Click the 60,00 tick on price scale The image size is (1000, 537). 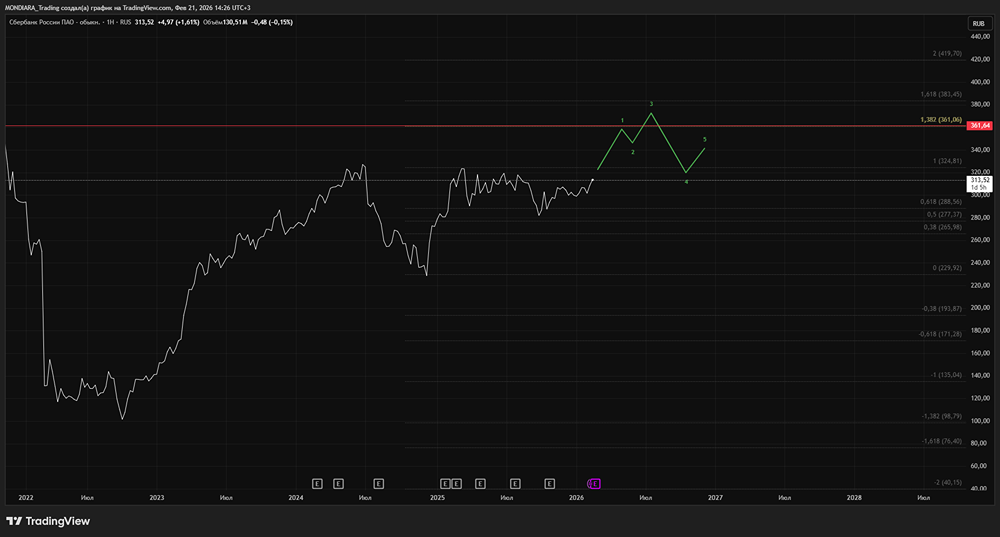pyautogui.click(x=980, y=466)
